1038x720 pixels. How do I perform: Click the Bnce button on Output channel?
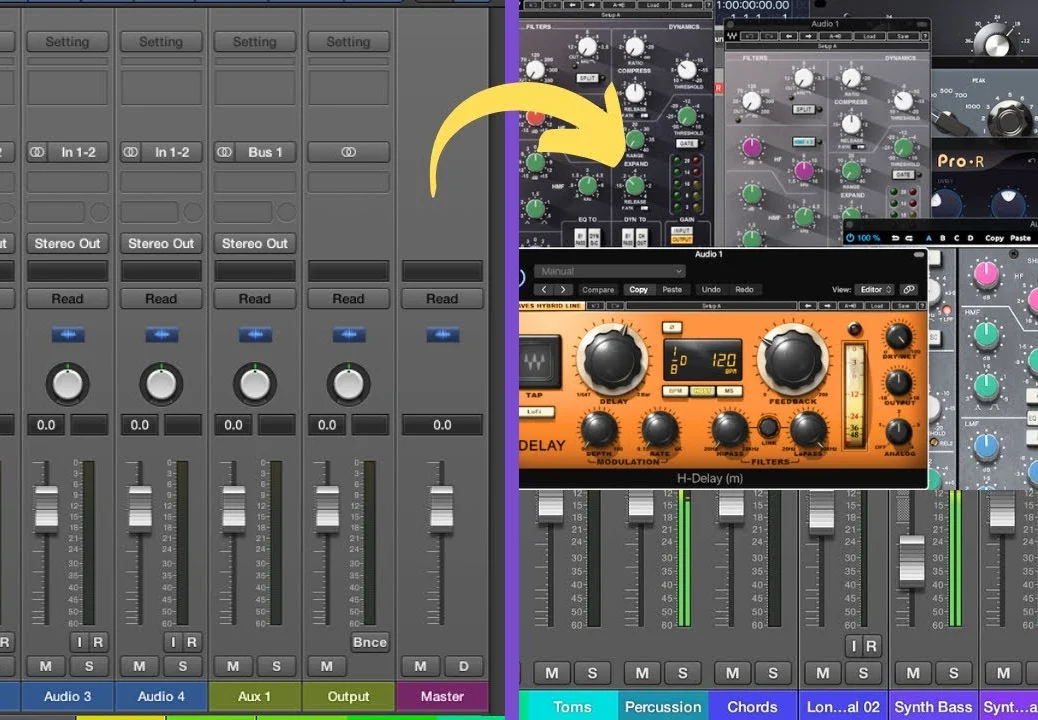pyautogui.click(x=370, y=642)
